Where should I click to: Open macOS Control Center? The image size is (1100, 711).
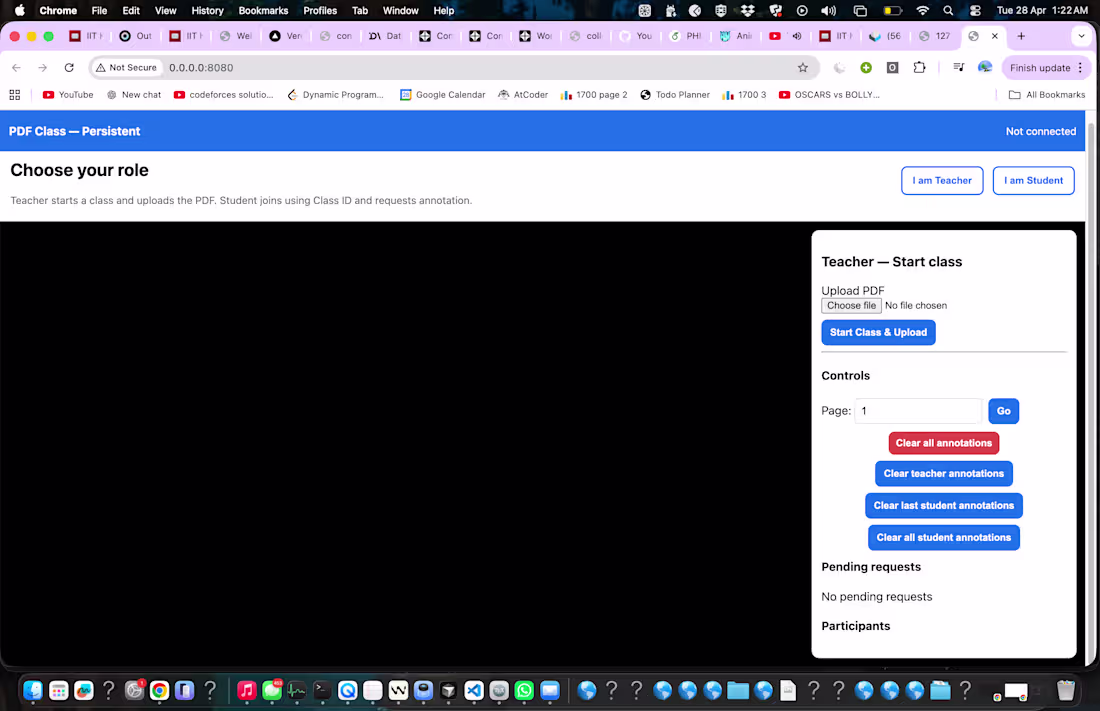[x=975, y=11]
